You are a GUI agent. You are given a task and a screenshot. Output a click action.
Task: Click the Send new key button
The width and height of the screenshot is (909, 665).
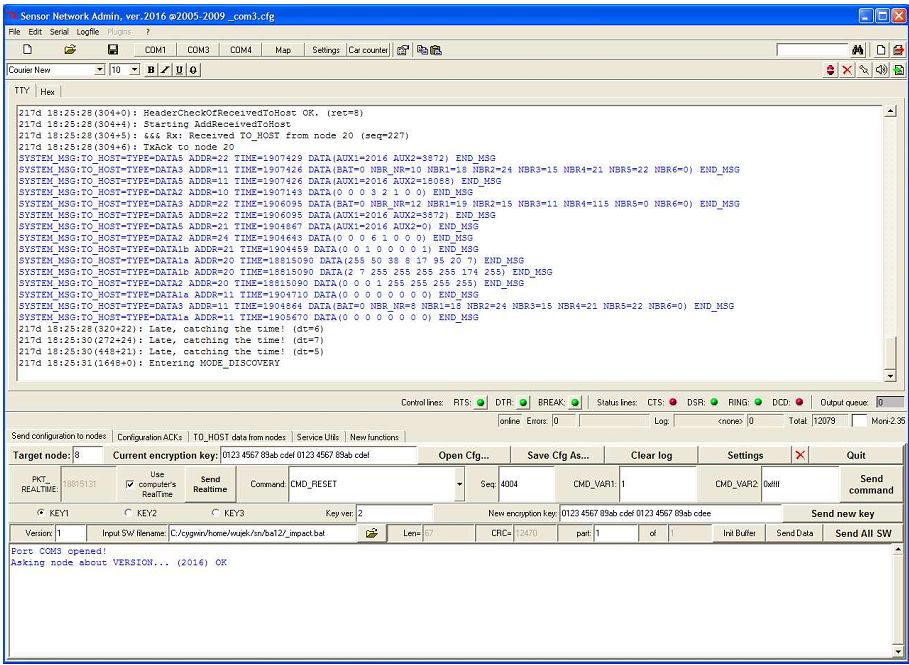click(842, 514)
